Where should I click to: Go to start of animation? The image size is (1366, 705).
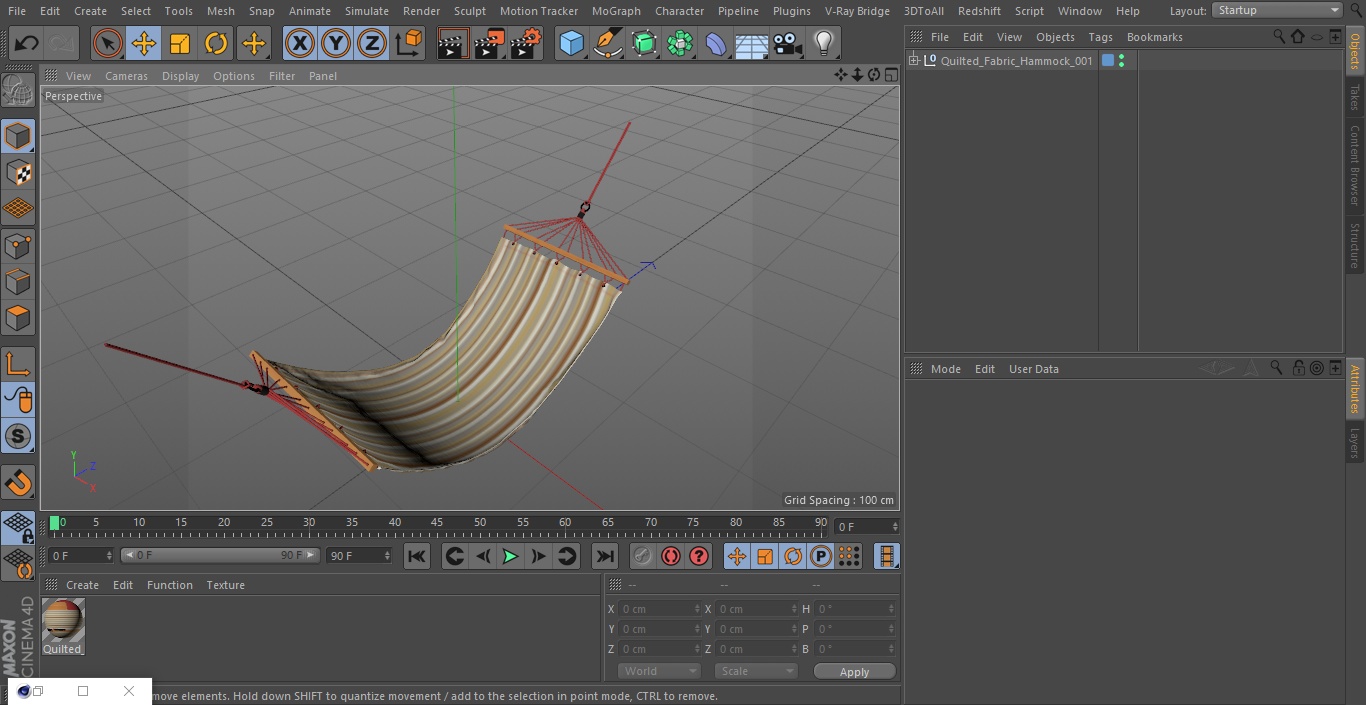417,556
